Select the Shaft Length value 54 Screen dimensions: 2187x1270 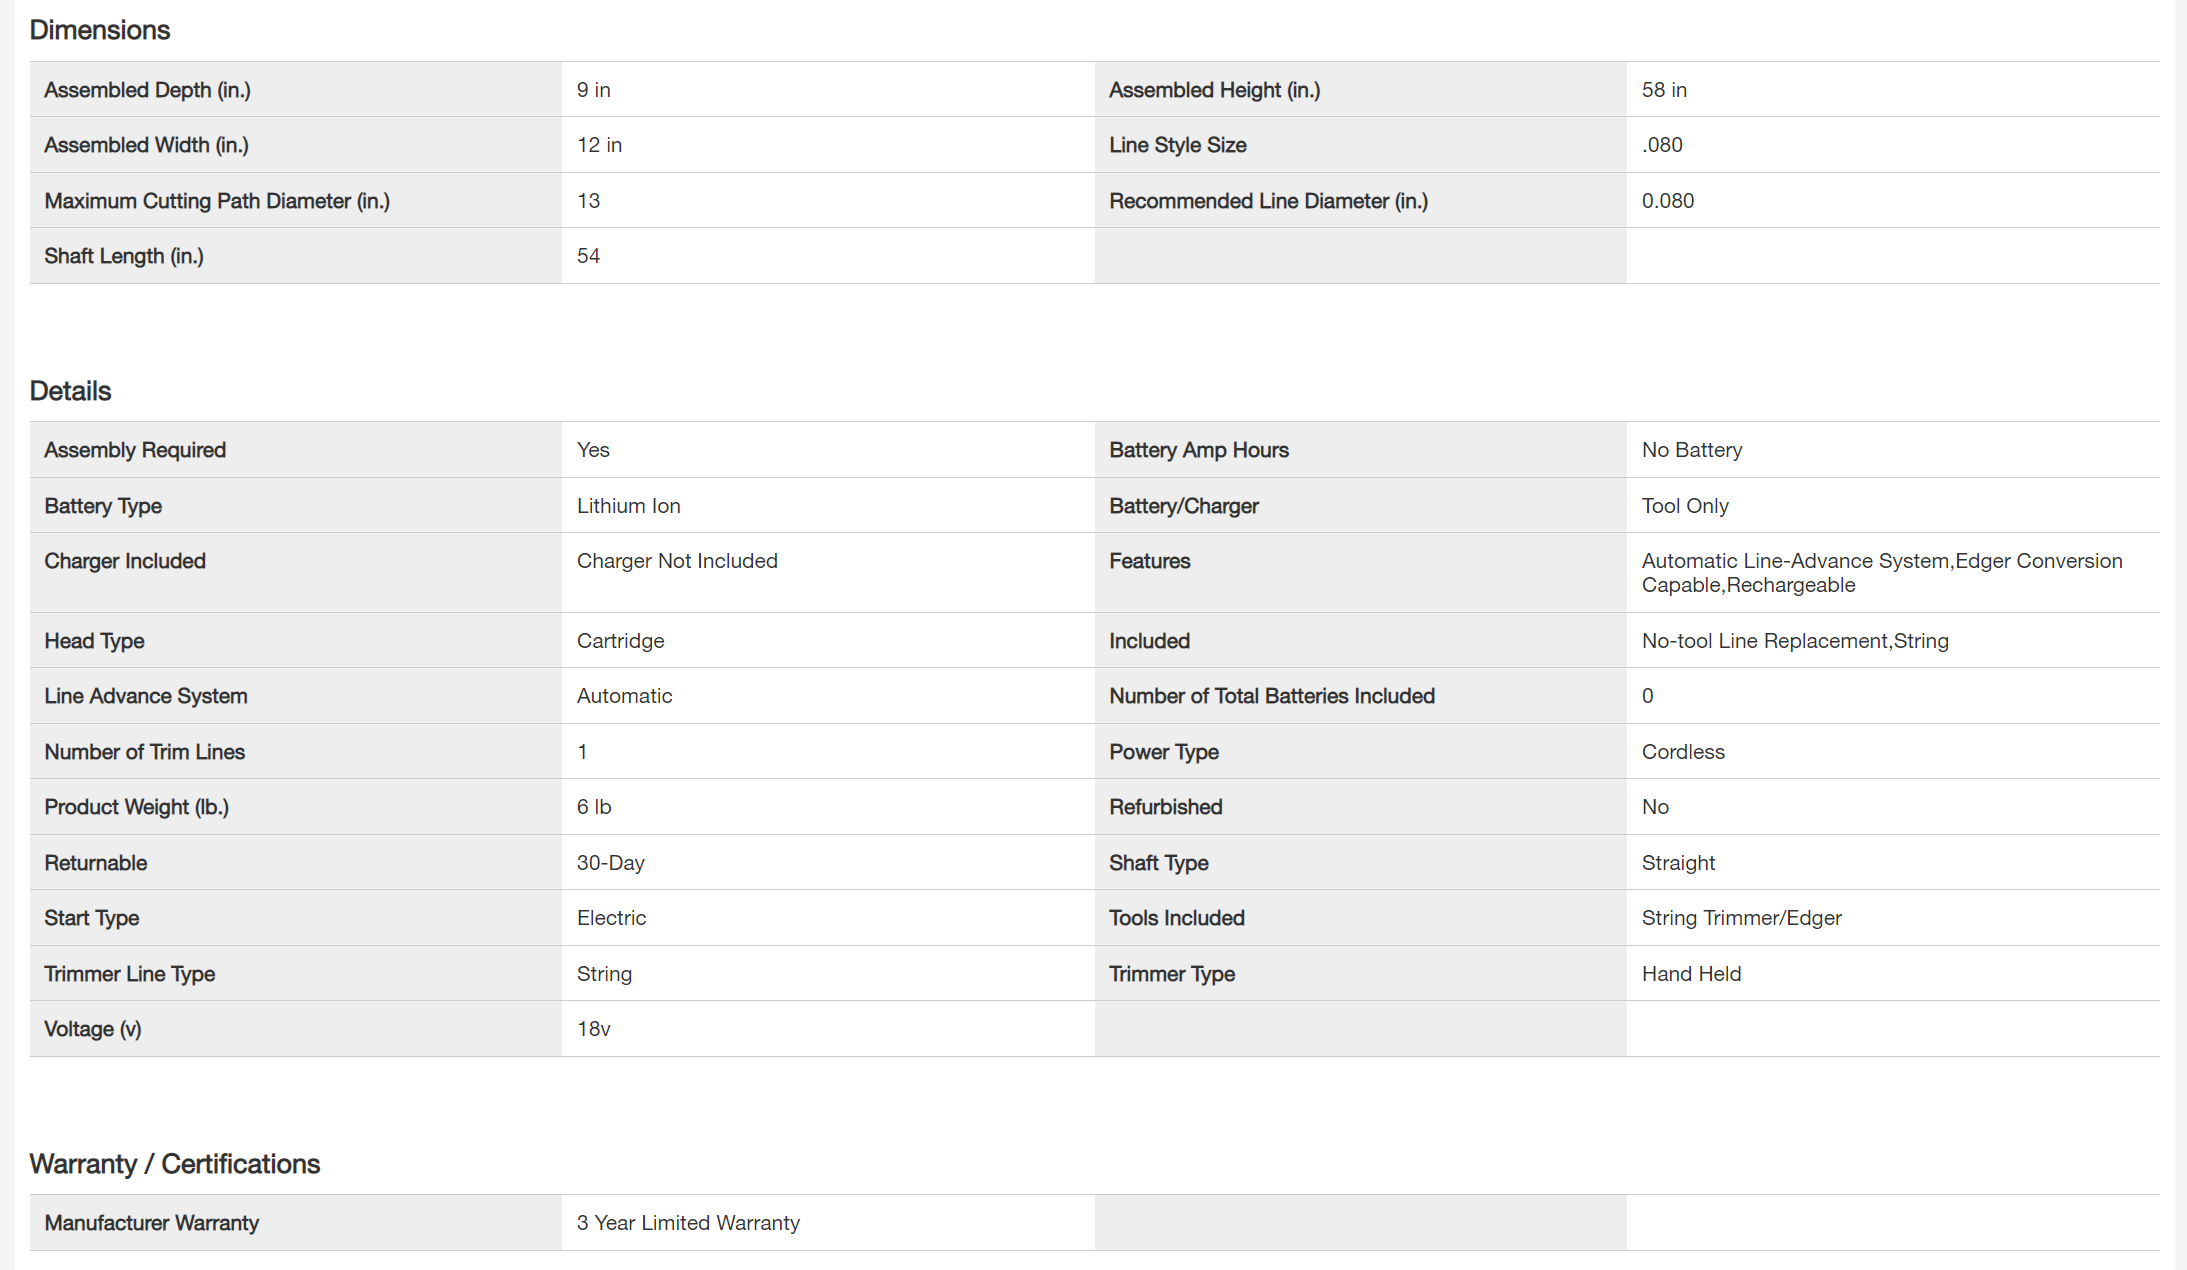tap(588, 256)
